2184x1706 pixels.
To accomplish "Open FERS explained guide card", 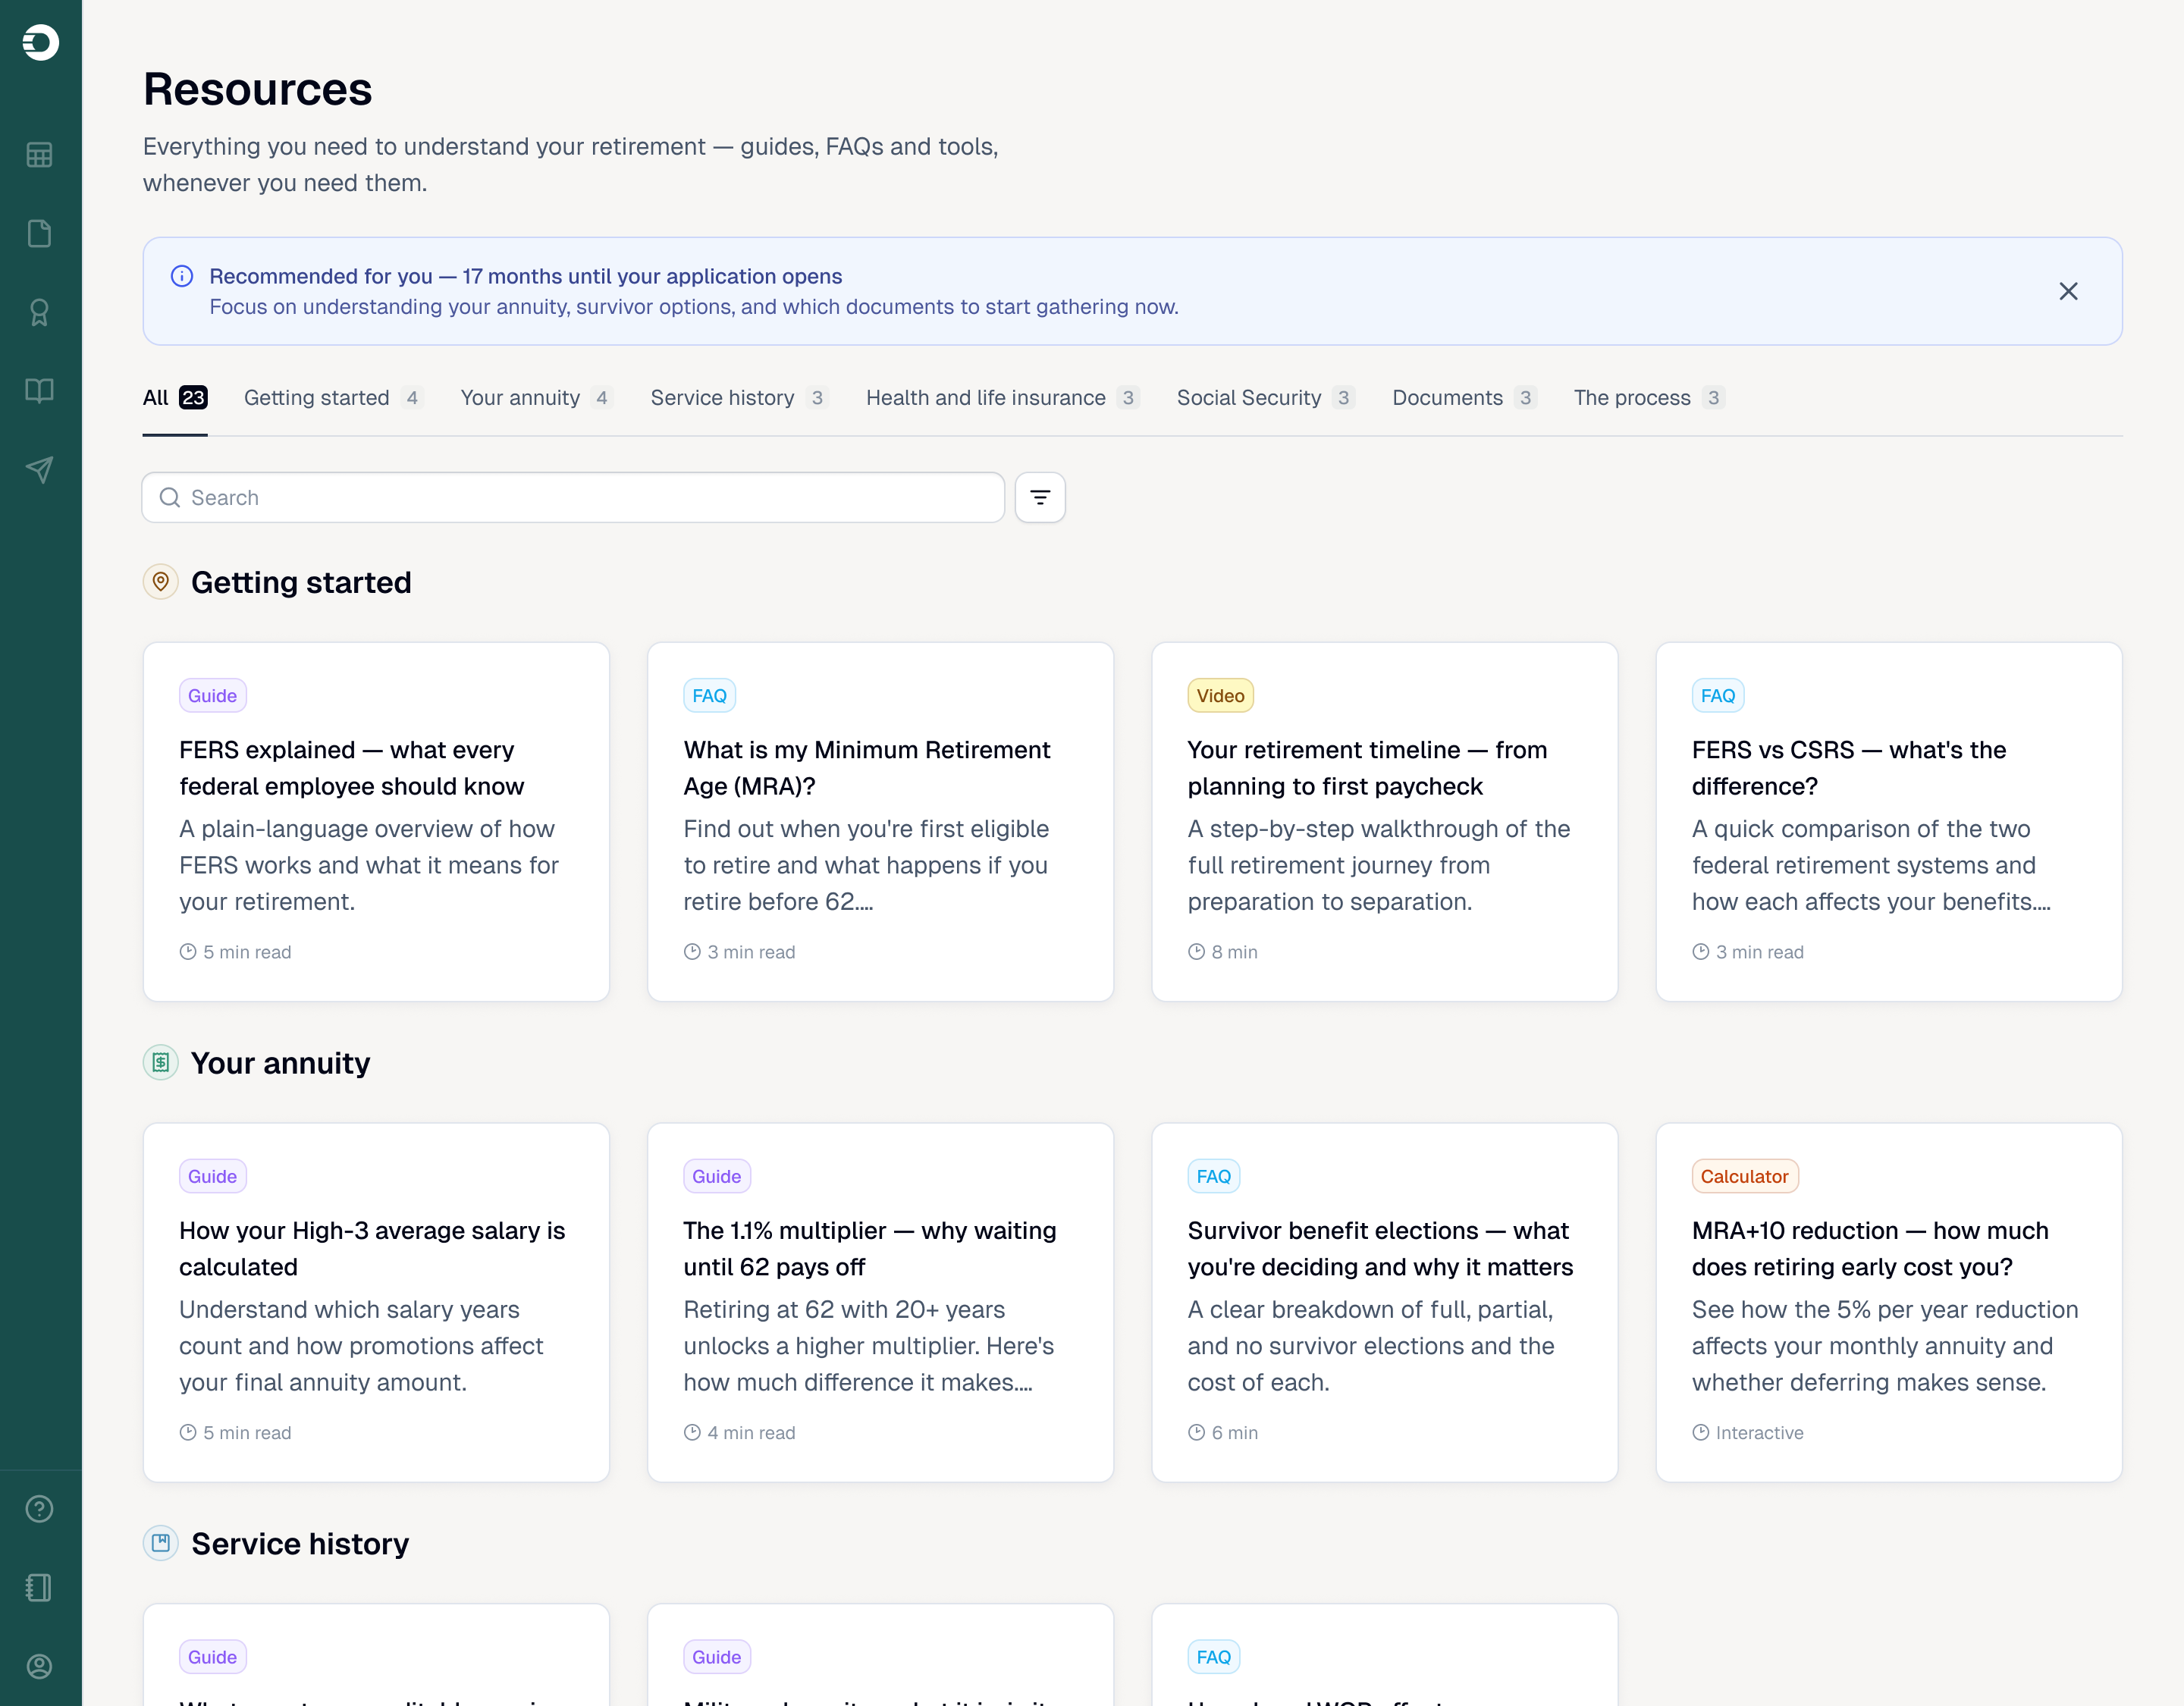I will point(376,822).
